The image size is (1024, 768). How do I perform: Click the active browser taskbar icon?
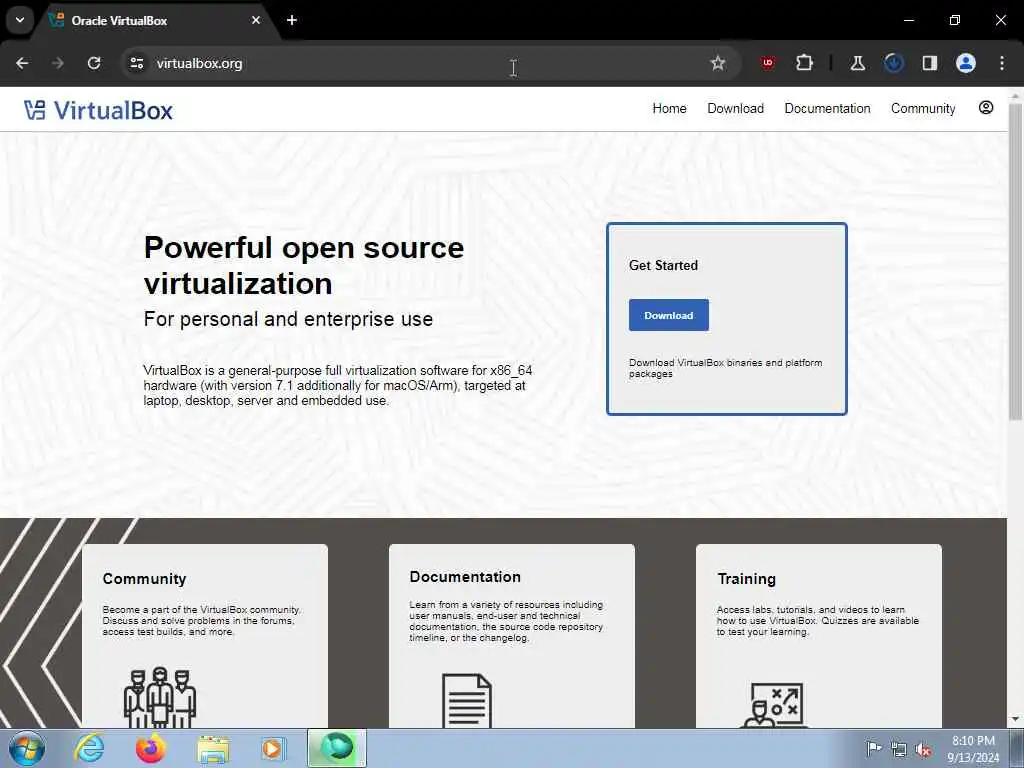coord(337,748)
